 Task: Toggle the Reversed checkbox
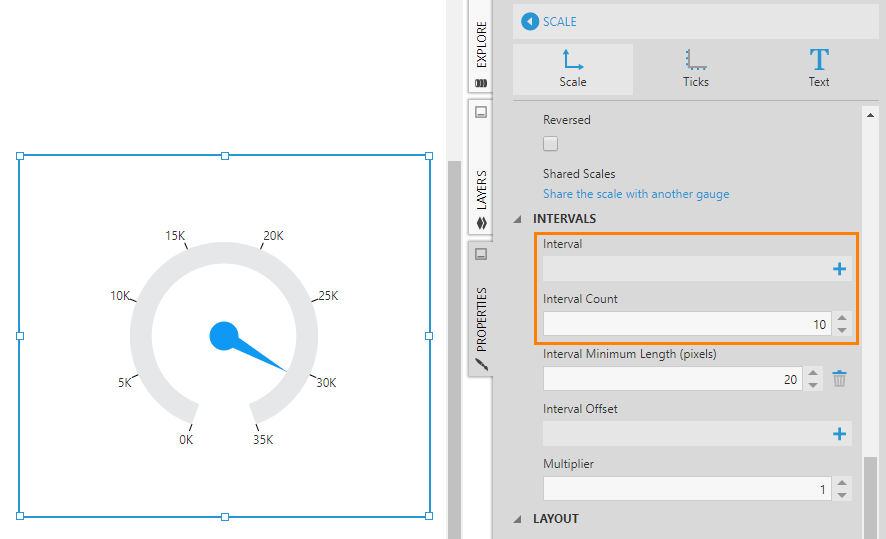pos(551,143)
